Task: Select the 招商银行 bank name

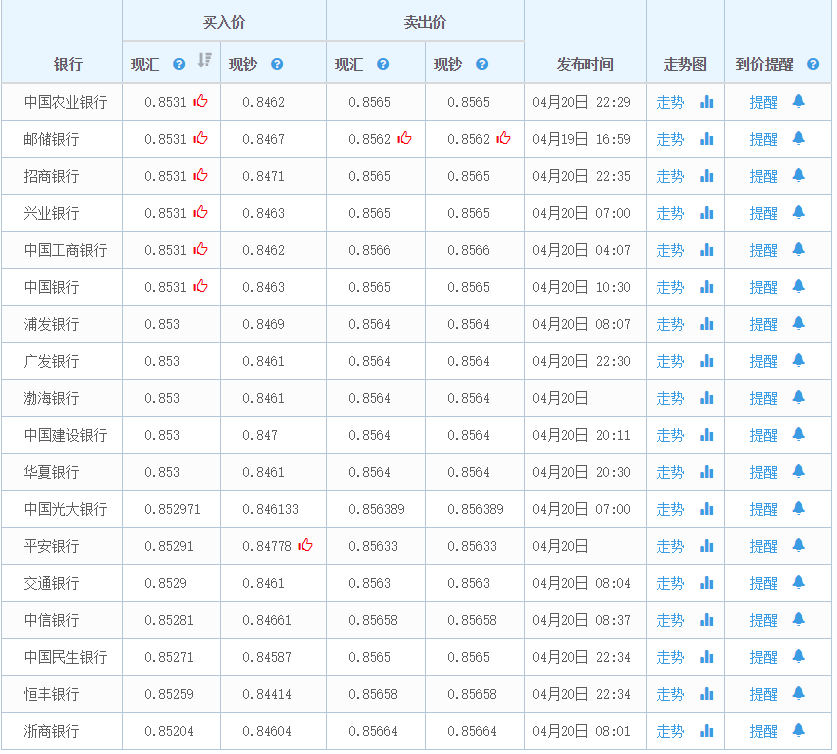Action: pos(51,176)
